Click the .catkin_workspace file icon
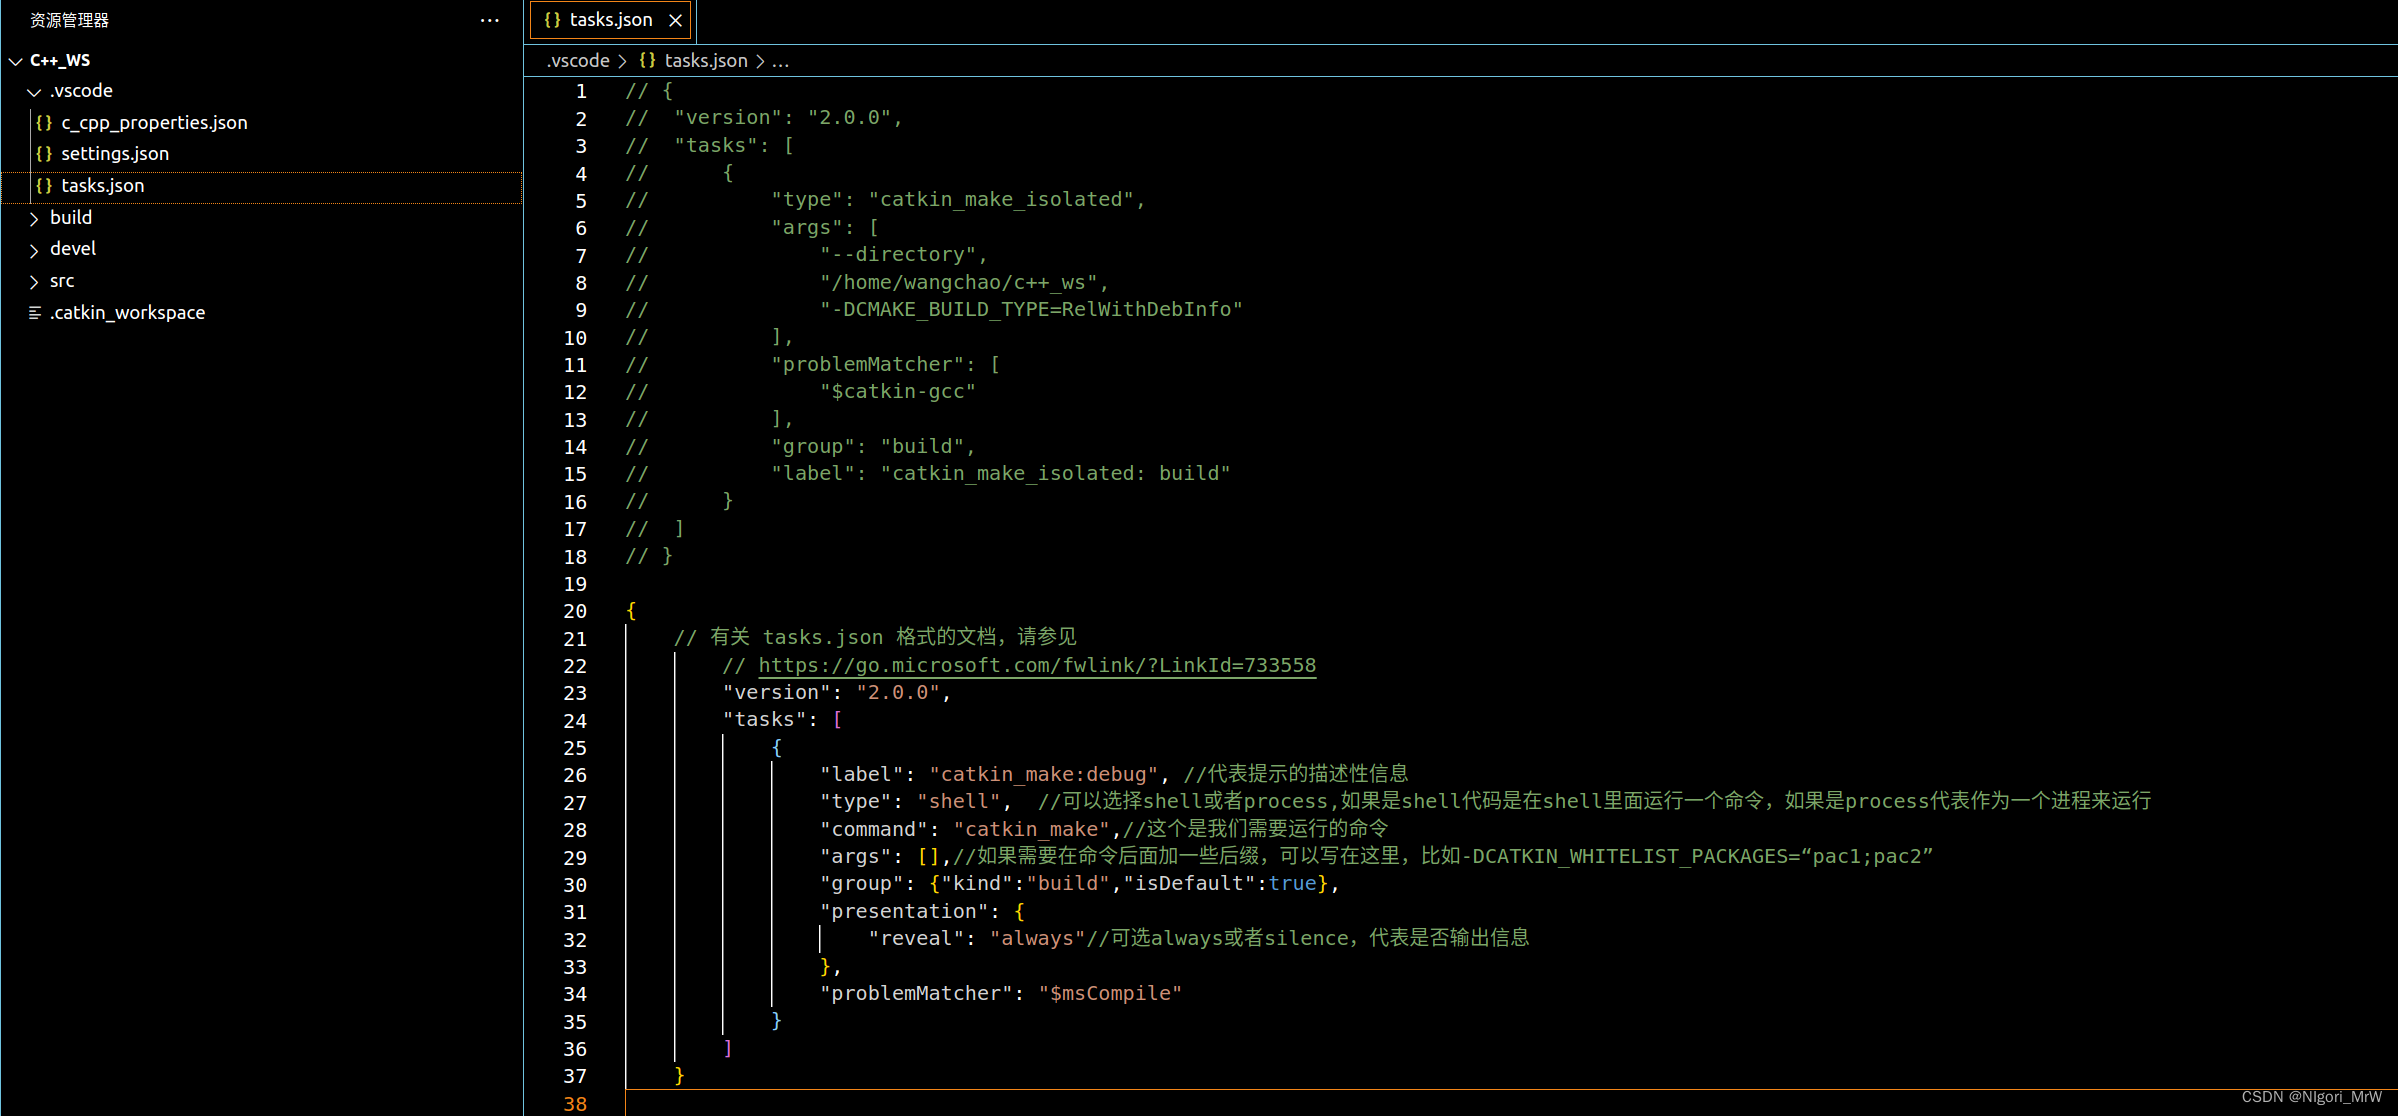This screenshot has height=1116, width=2398. coord(33,312)
